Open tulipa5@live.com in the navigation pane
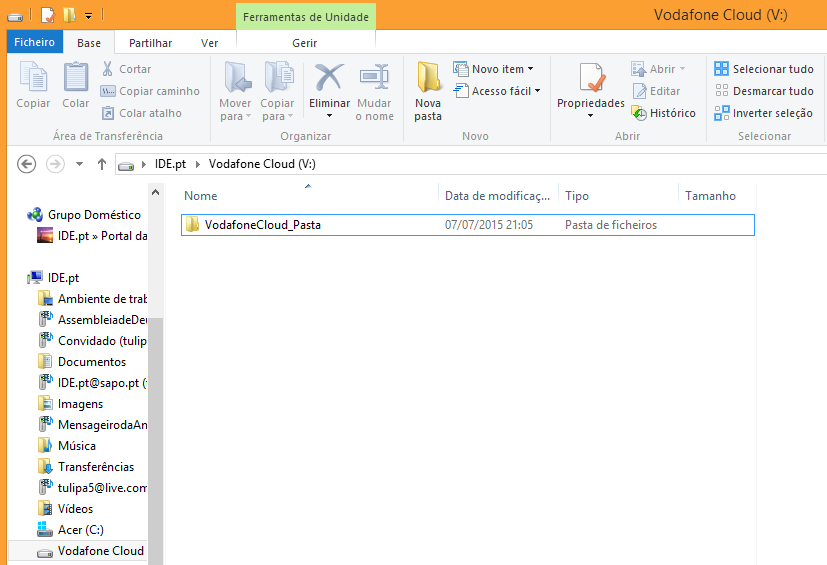Screen dimensions: 827x565 (x=93, y=488)
